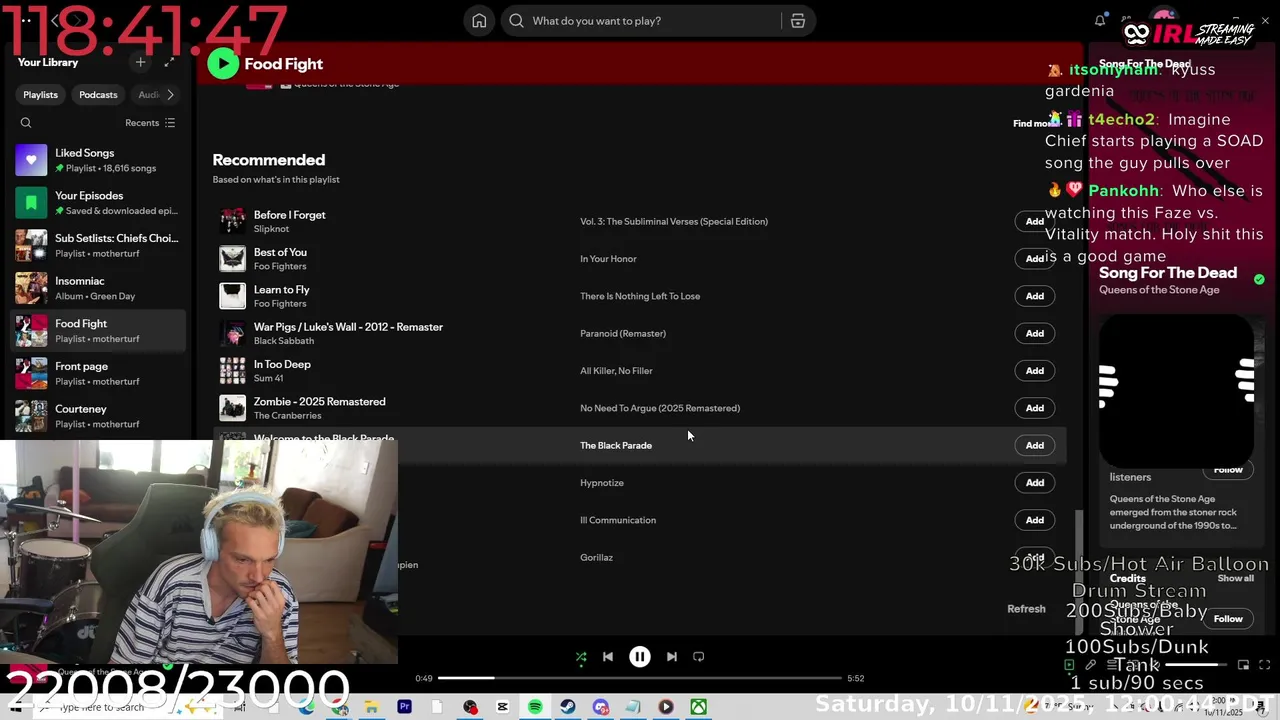Add Zombie - 2025 Remastered to playlist

pos(1034,408)
